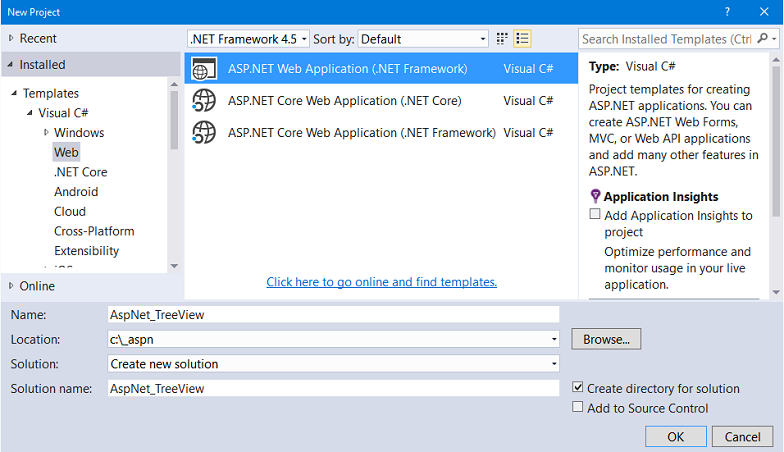Viewport: 784px width, 452px height.
Task: Click the project Name input field
Action: [334, 314]
